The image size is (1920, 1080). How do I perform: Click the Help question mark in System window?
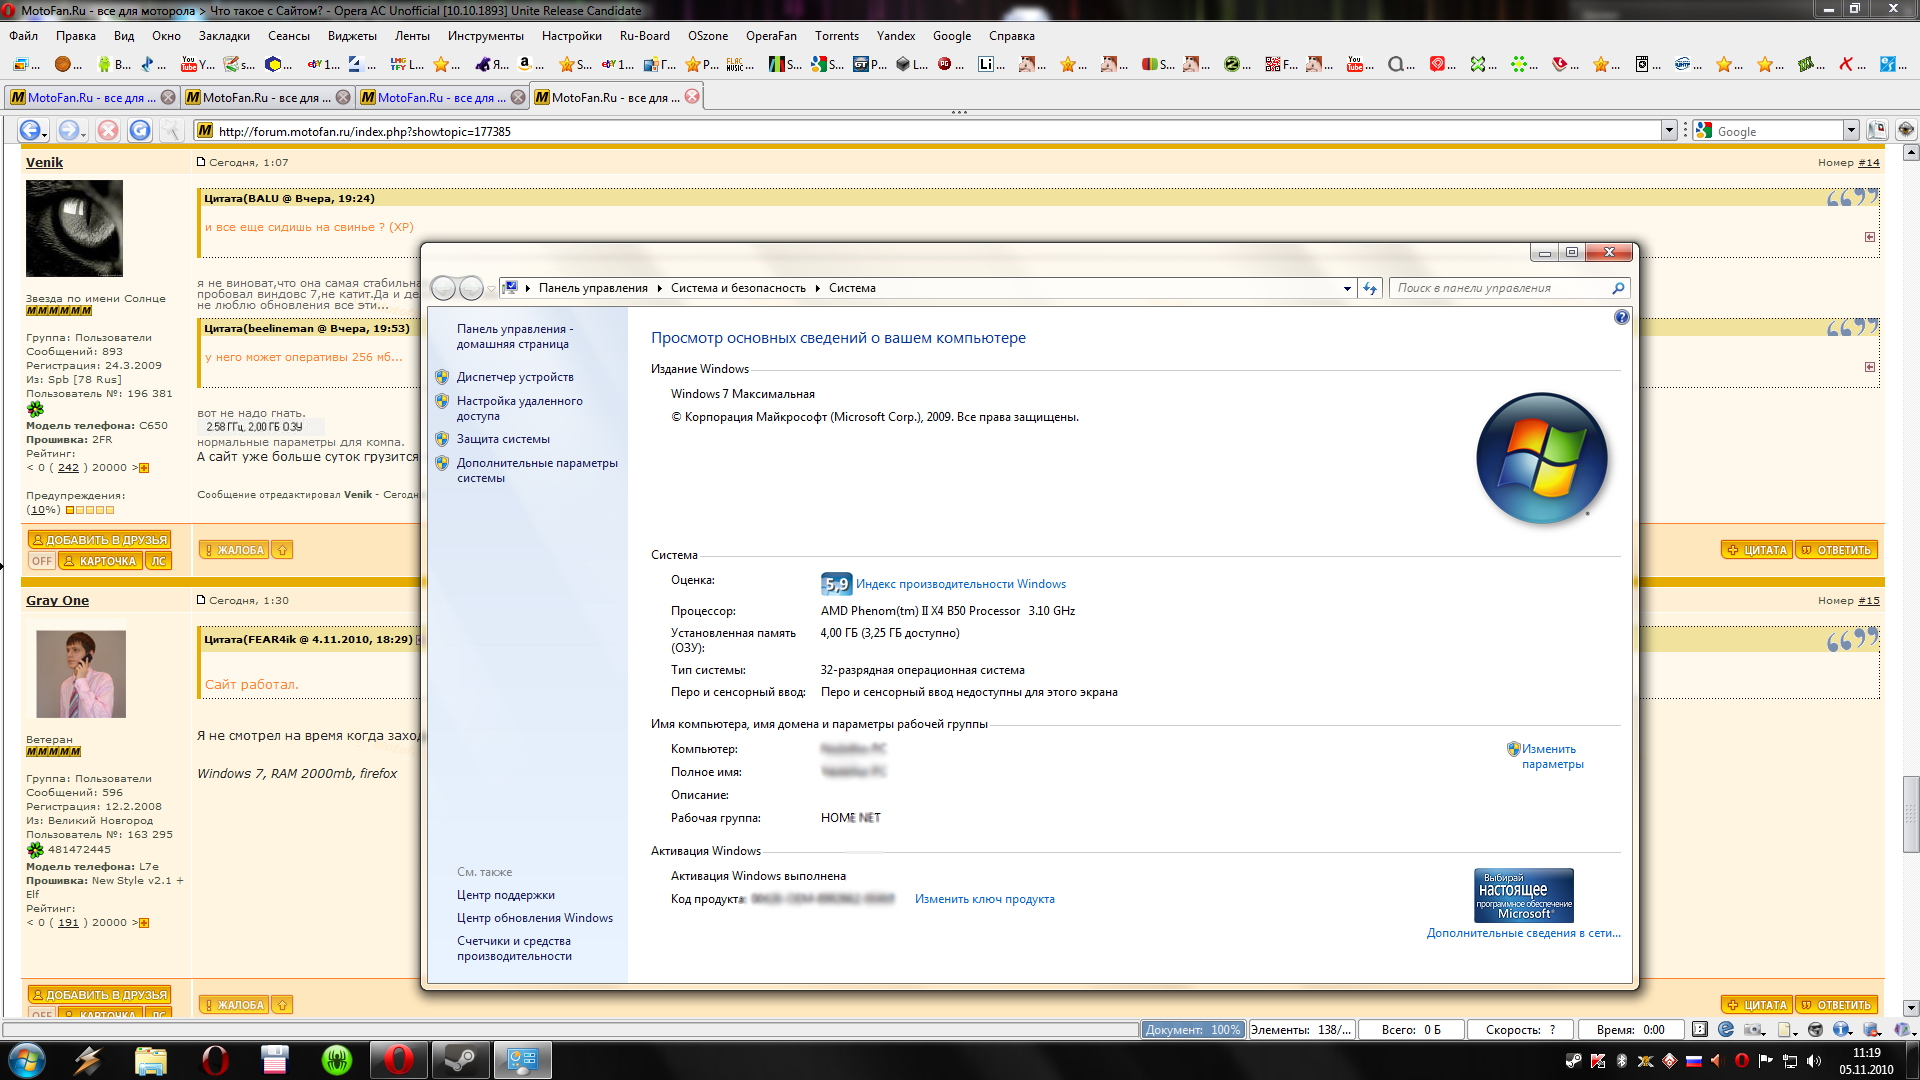coord(1621,317)
